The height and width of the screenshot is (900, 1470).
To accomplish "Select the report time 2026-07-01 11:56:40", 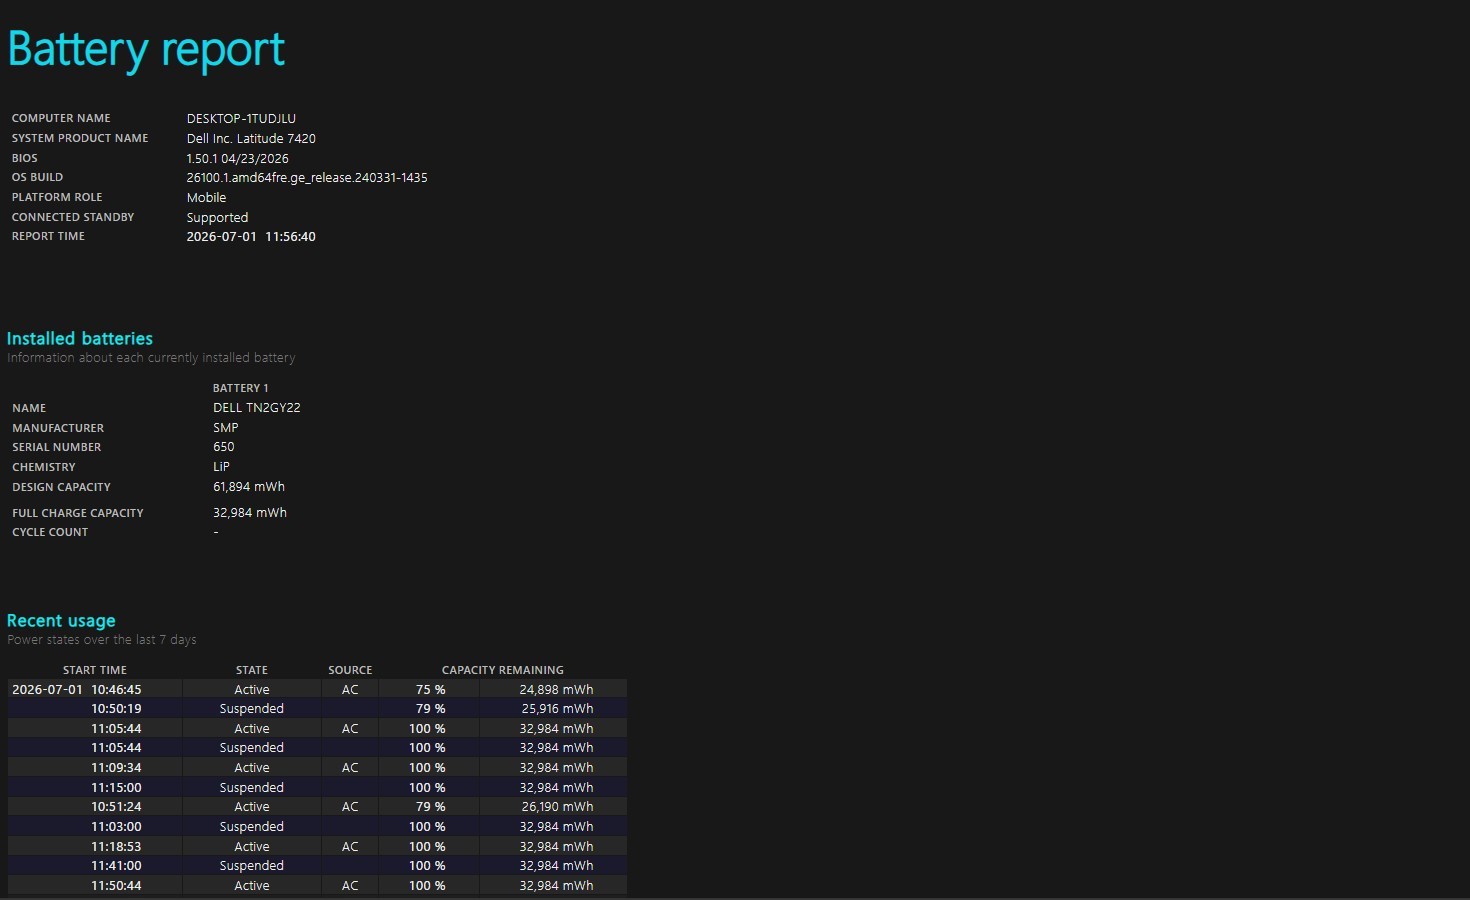I will click(251, 236).
